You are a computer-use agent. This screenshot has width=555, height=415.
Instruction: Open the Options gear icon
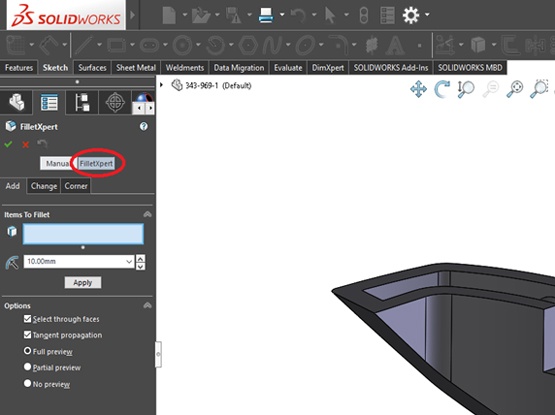click(411, 15)
